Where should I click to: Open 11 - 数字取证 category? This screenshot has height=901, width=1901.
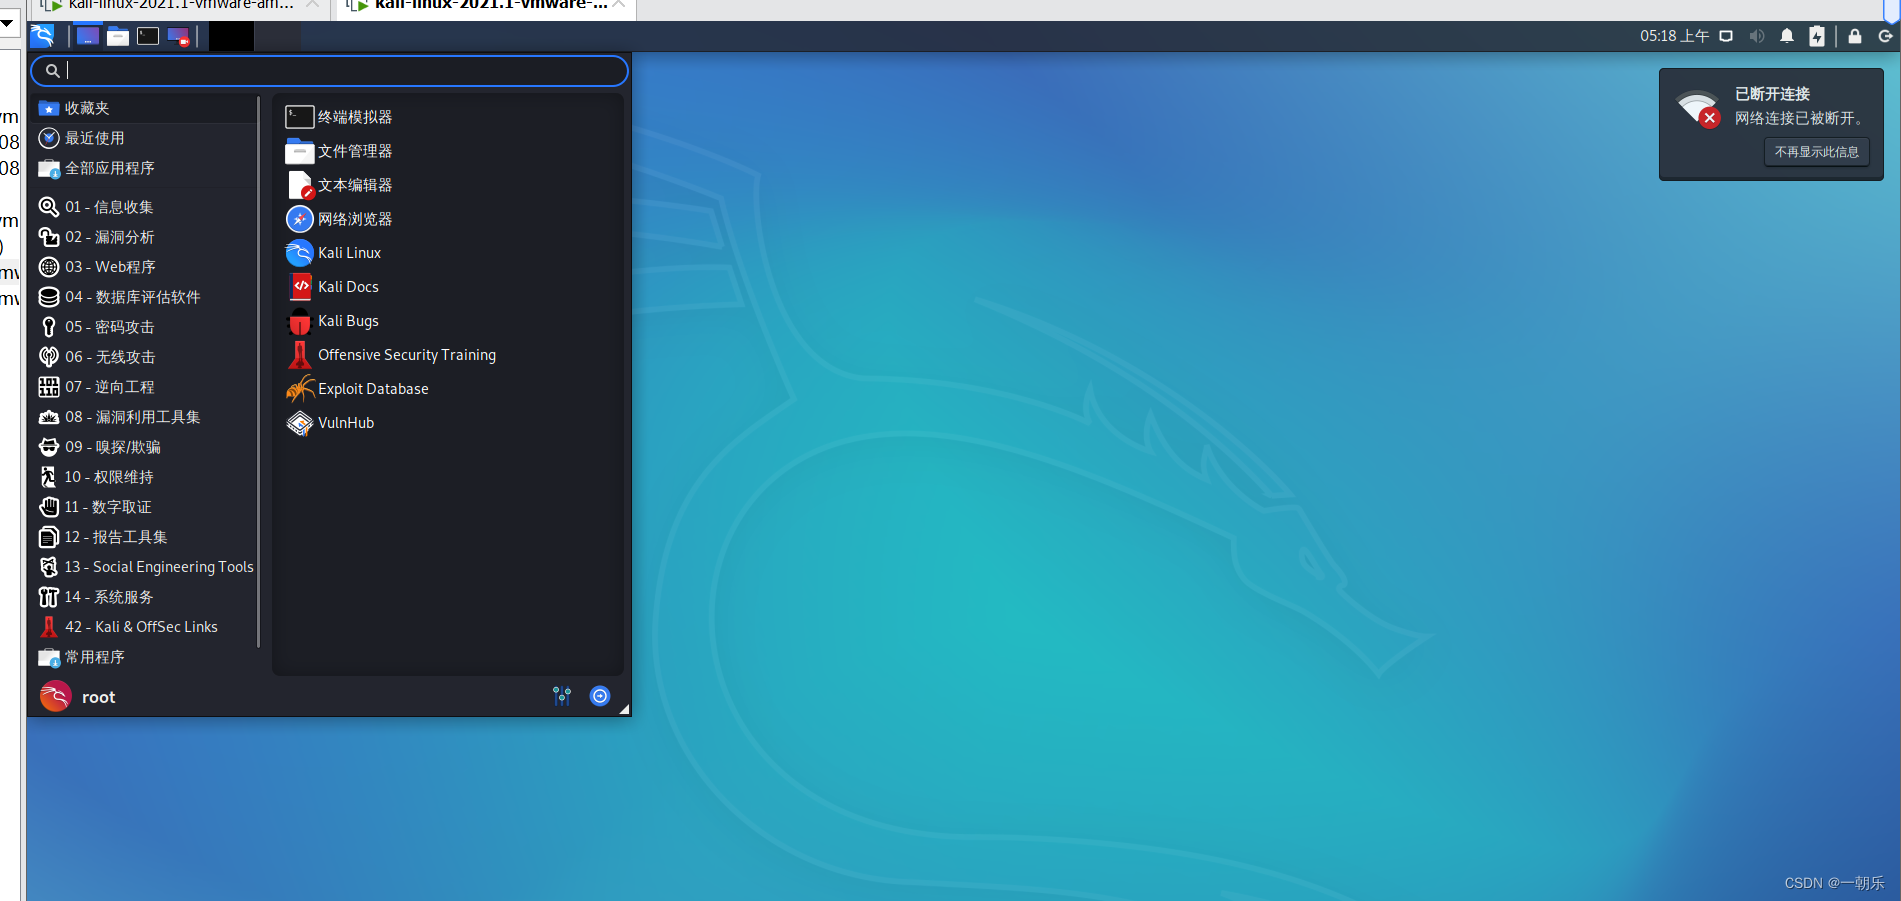146,507
